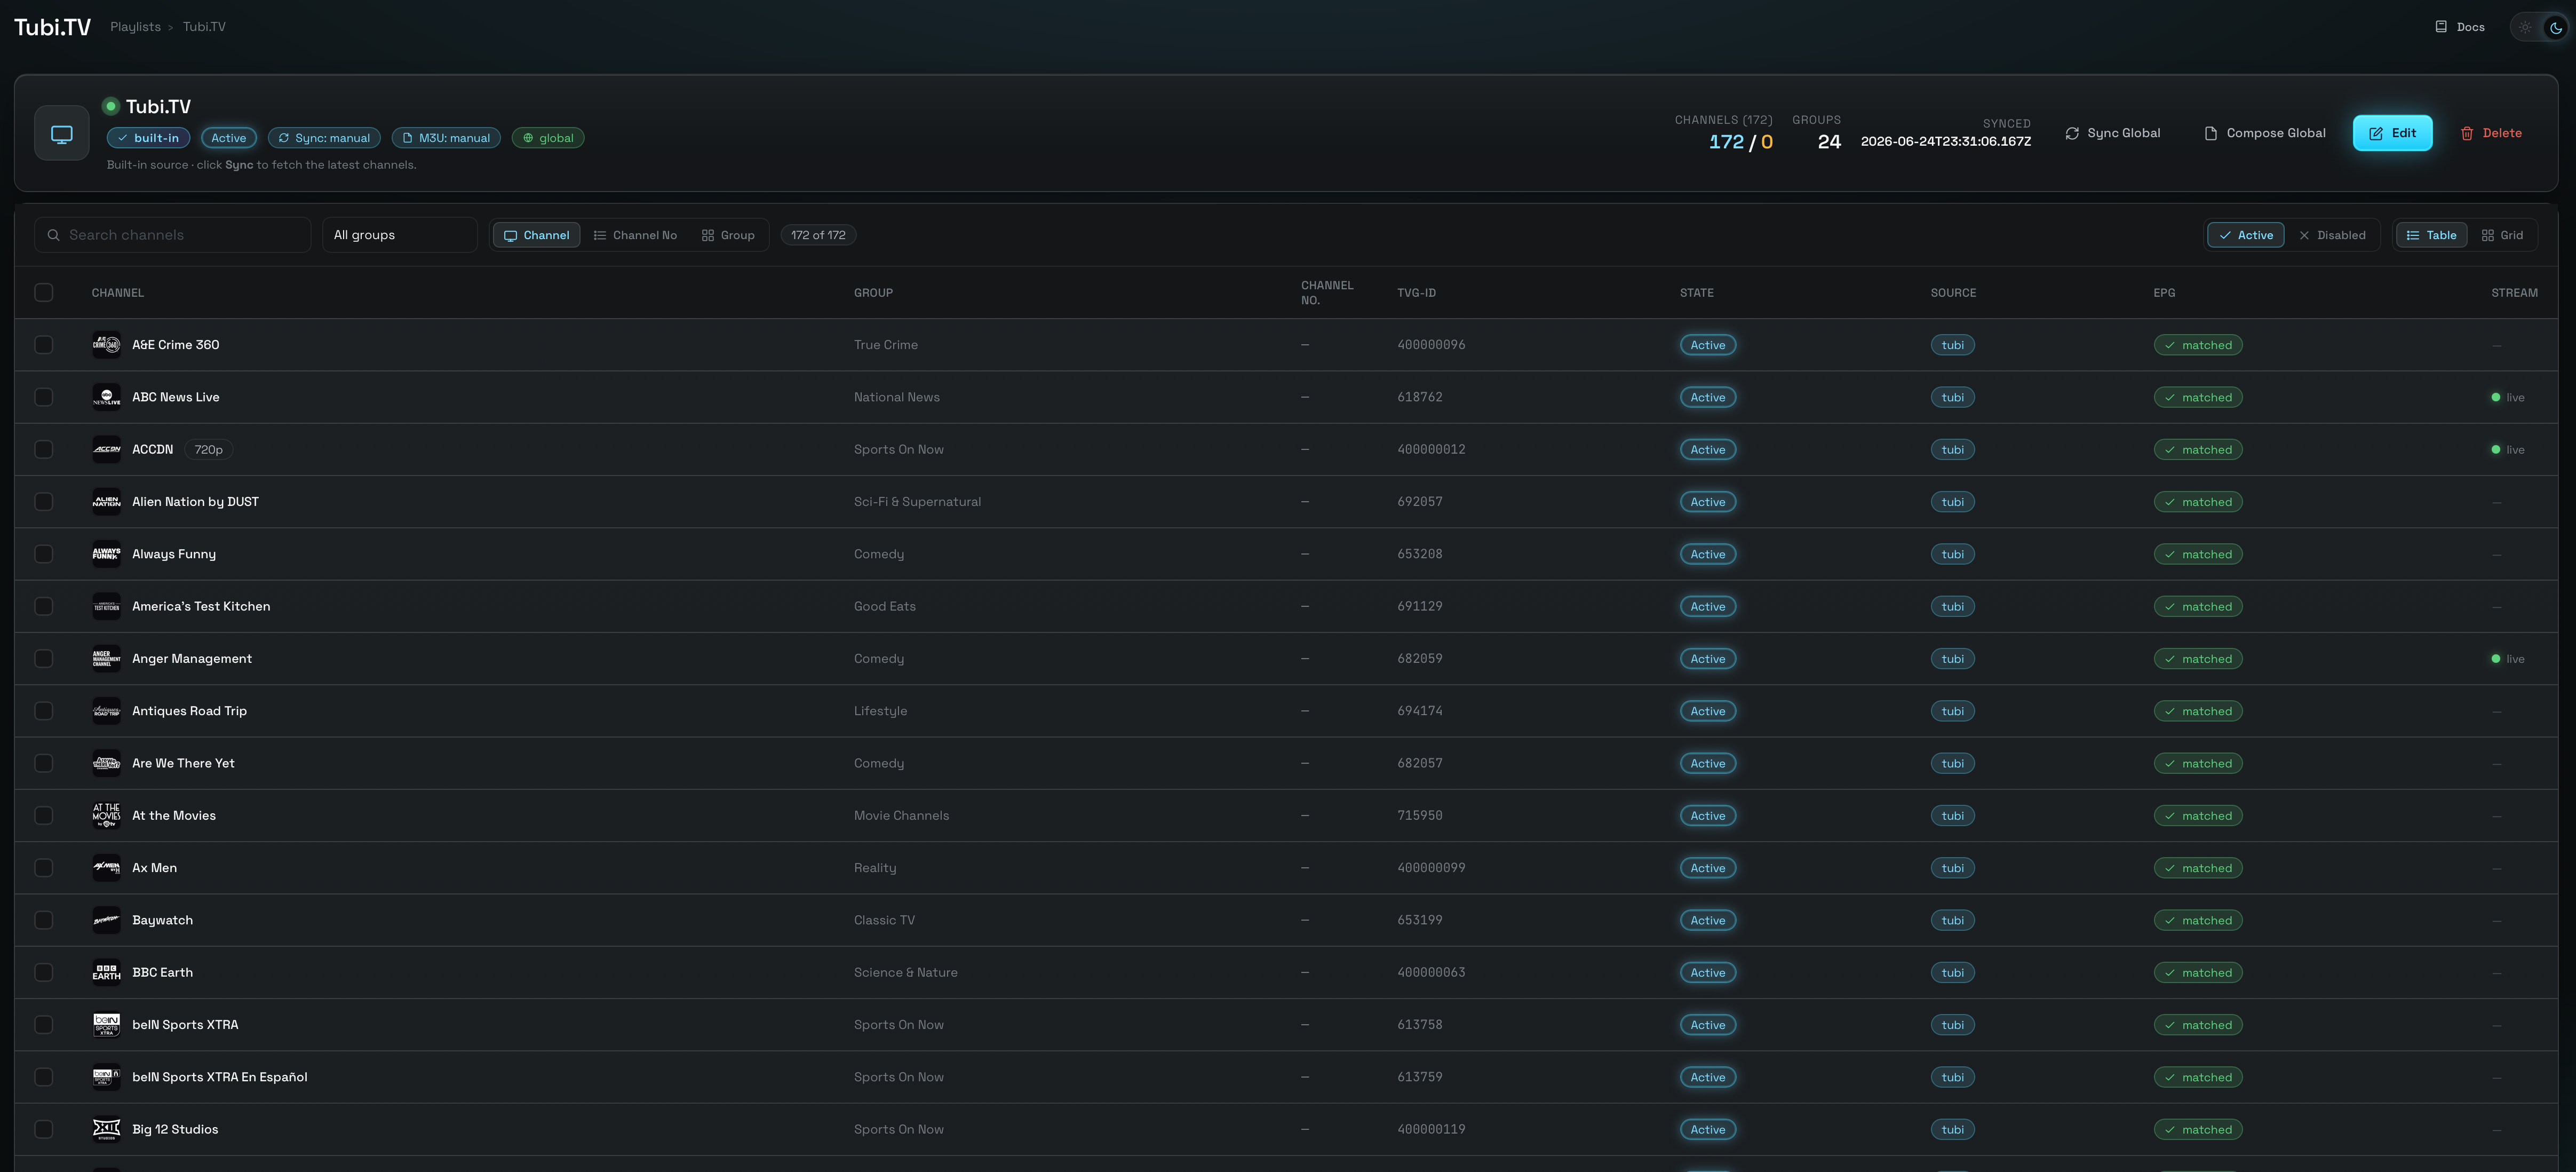Click the 720p tag on ACCDN

click(x=208, y=450)
